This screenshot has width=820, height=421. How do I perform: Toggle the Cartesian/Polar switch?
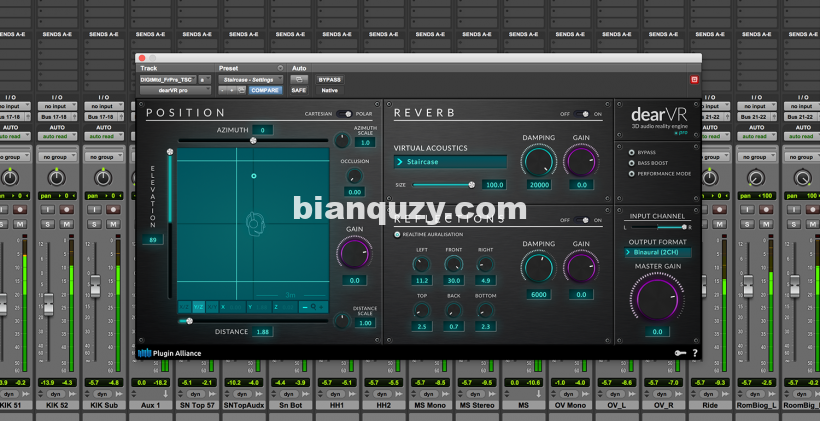344,113
